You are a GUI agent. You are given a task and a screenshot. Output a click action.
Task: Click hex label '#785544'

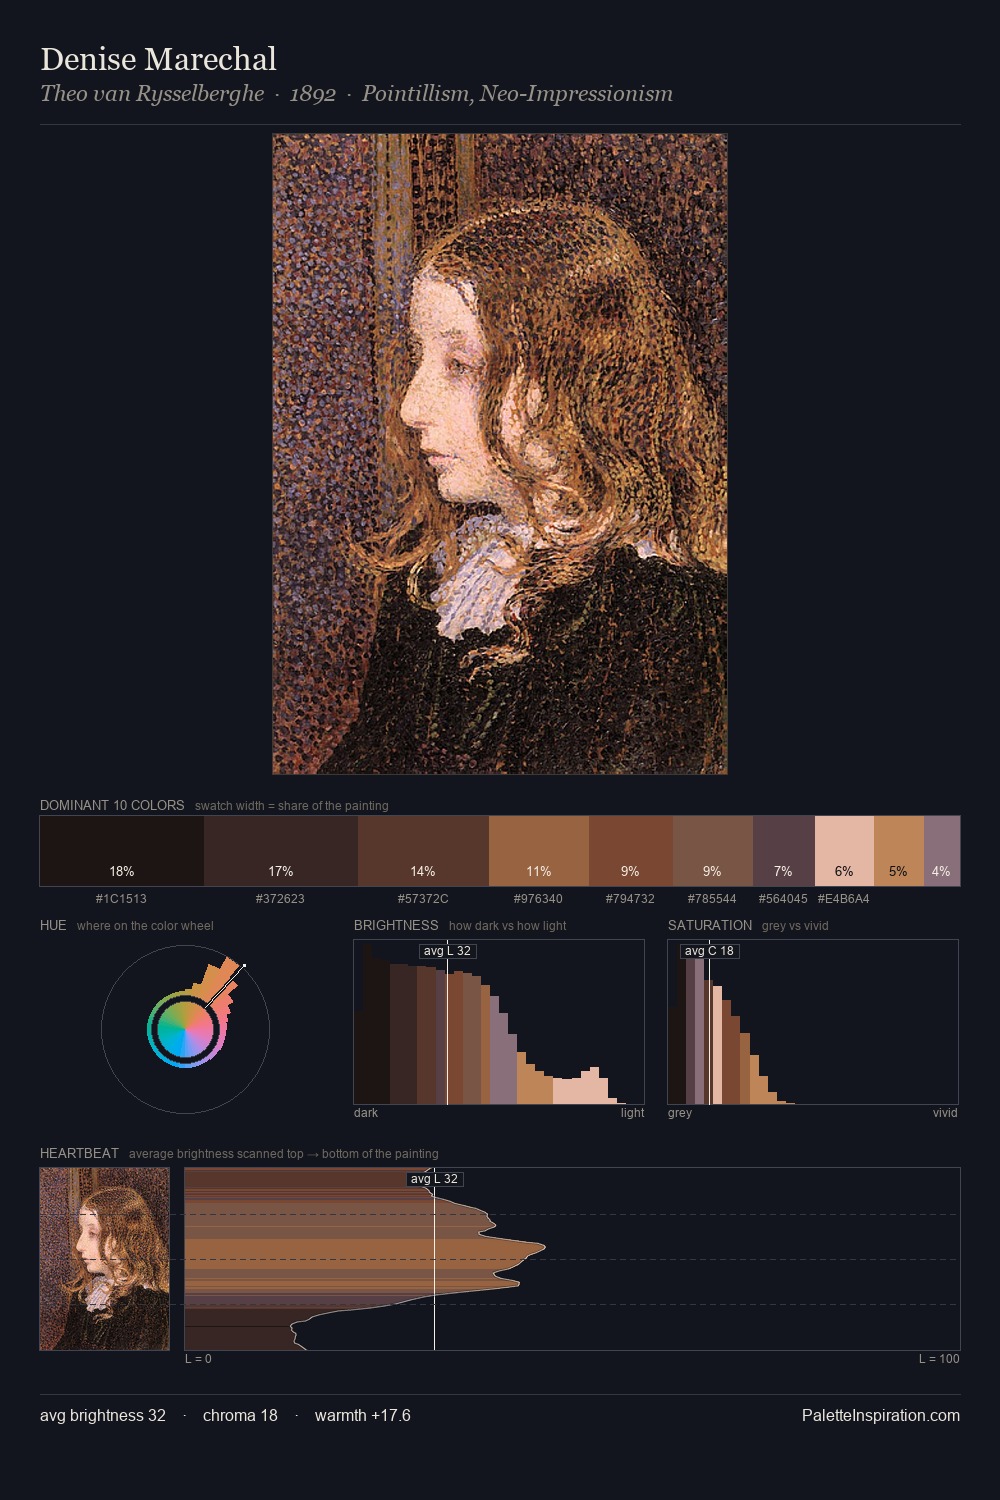click(x=712, y=899)
